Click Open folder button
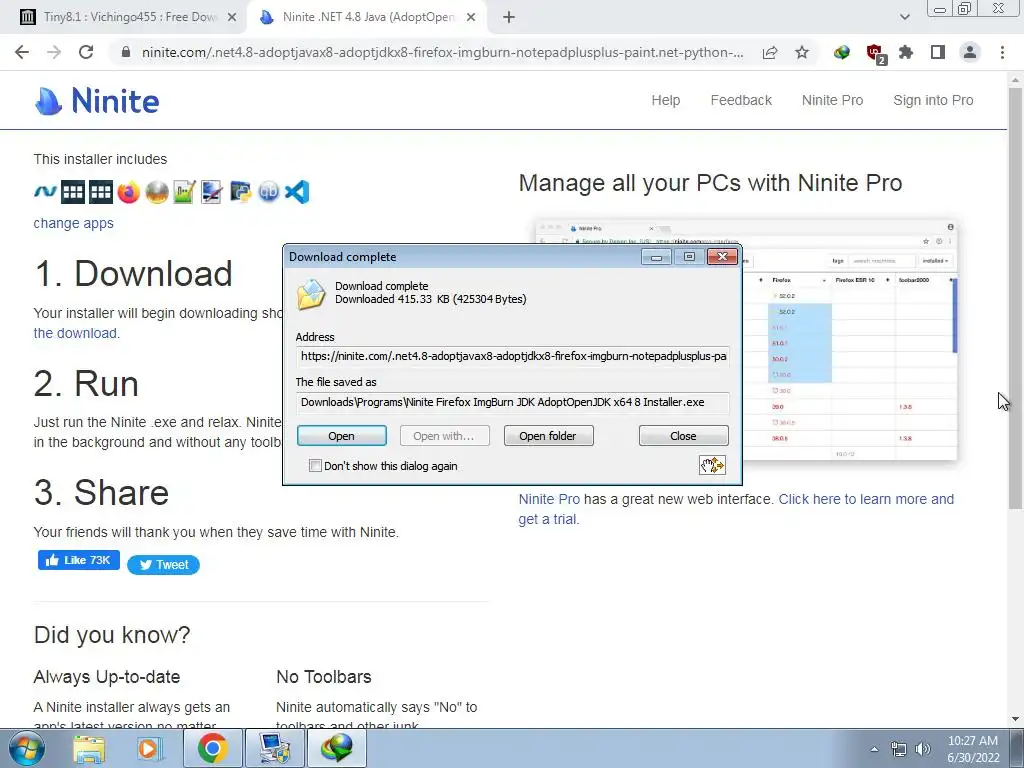 coord(548,436)
